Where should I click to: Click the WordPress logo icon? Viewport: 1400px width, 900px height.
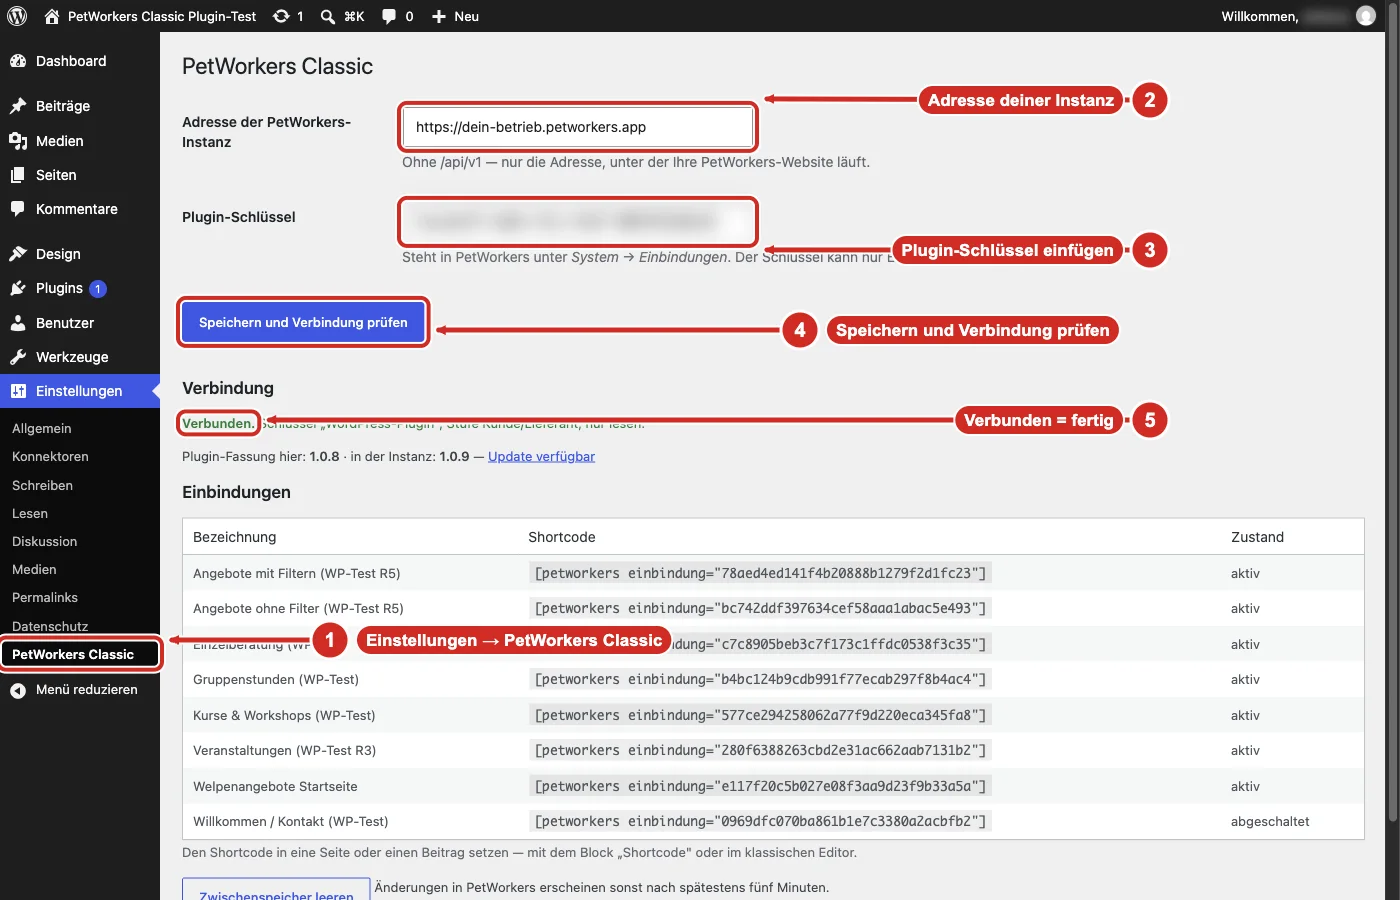pos(17,16)
